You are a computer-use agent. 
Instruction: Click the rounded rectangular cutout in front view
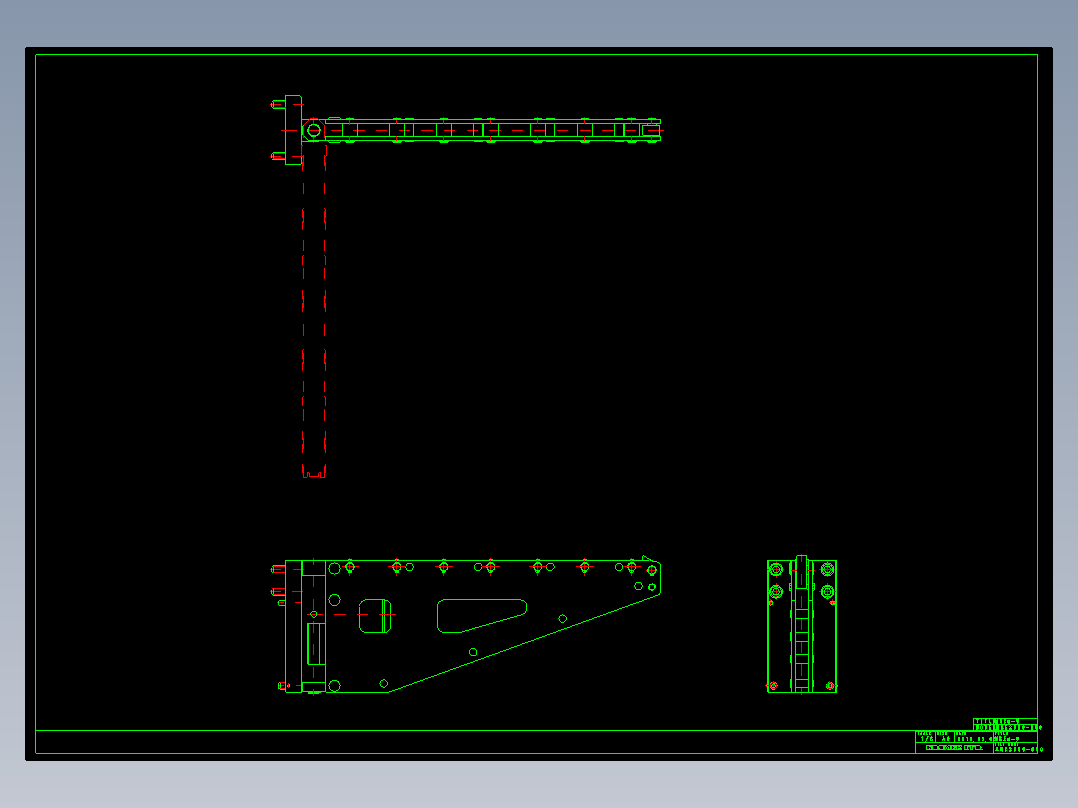[375, 615]
